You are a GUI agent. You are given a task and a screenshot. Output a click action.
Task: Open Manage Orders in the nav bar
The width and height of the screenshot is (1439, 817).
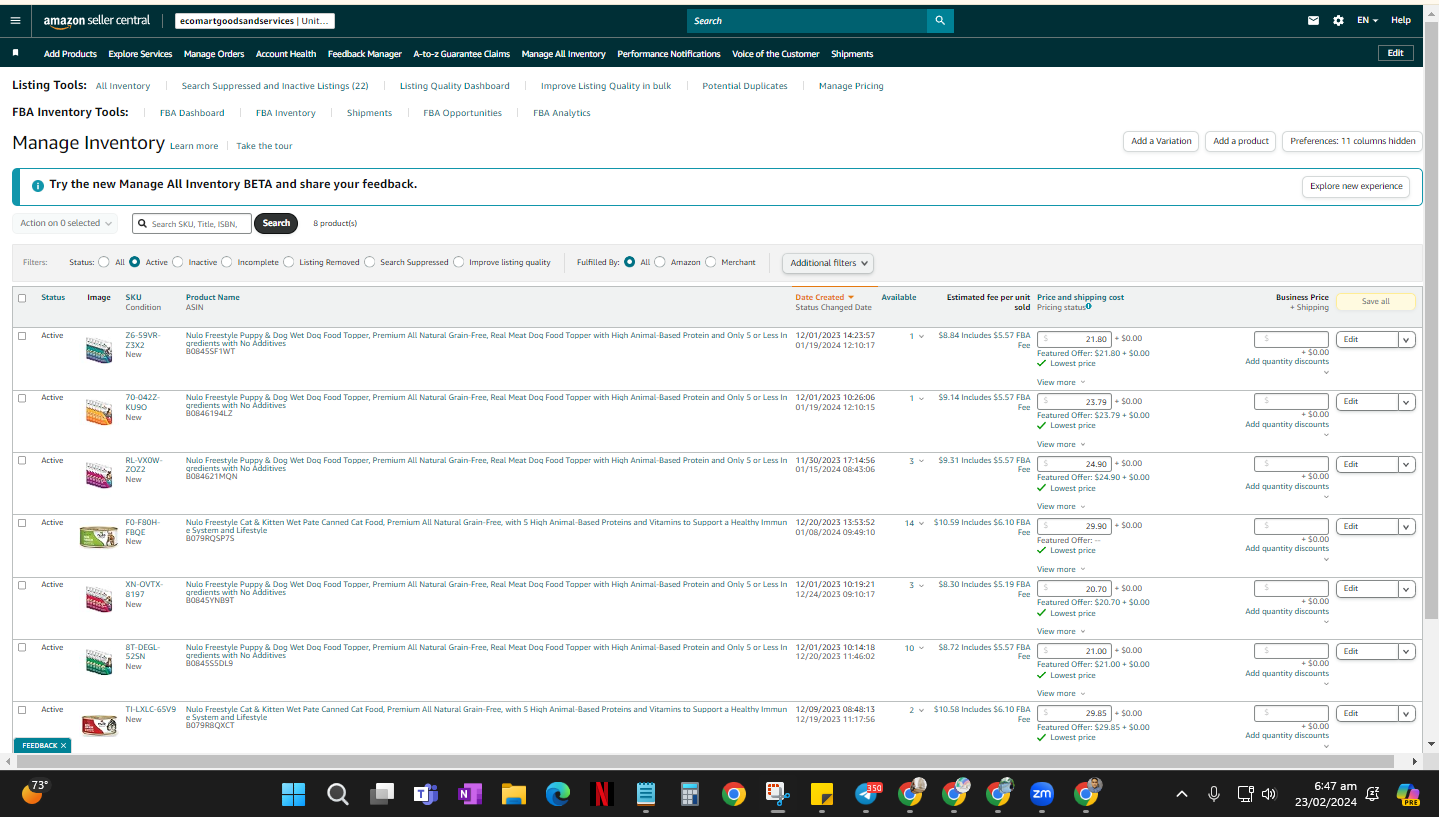pyautogui.click(x=214, y=54)
